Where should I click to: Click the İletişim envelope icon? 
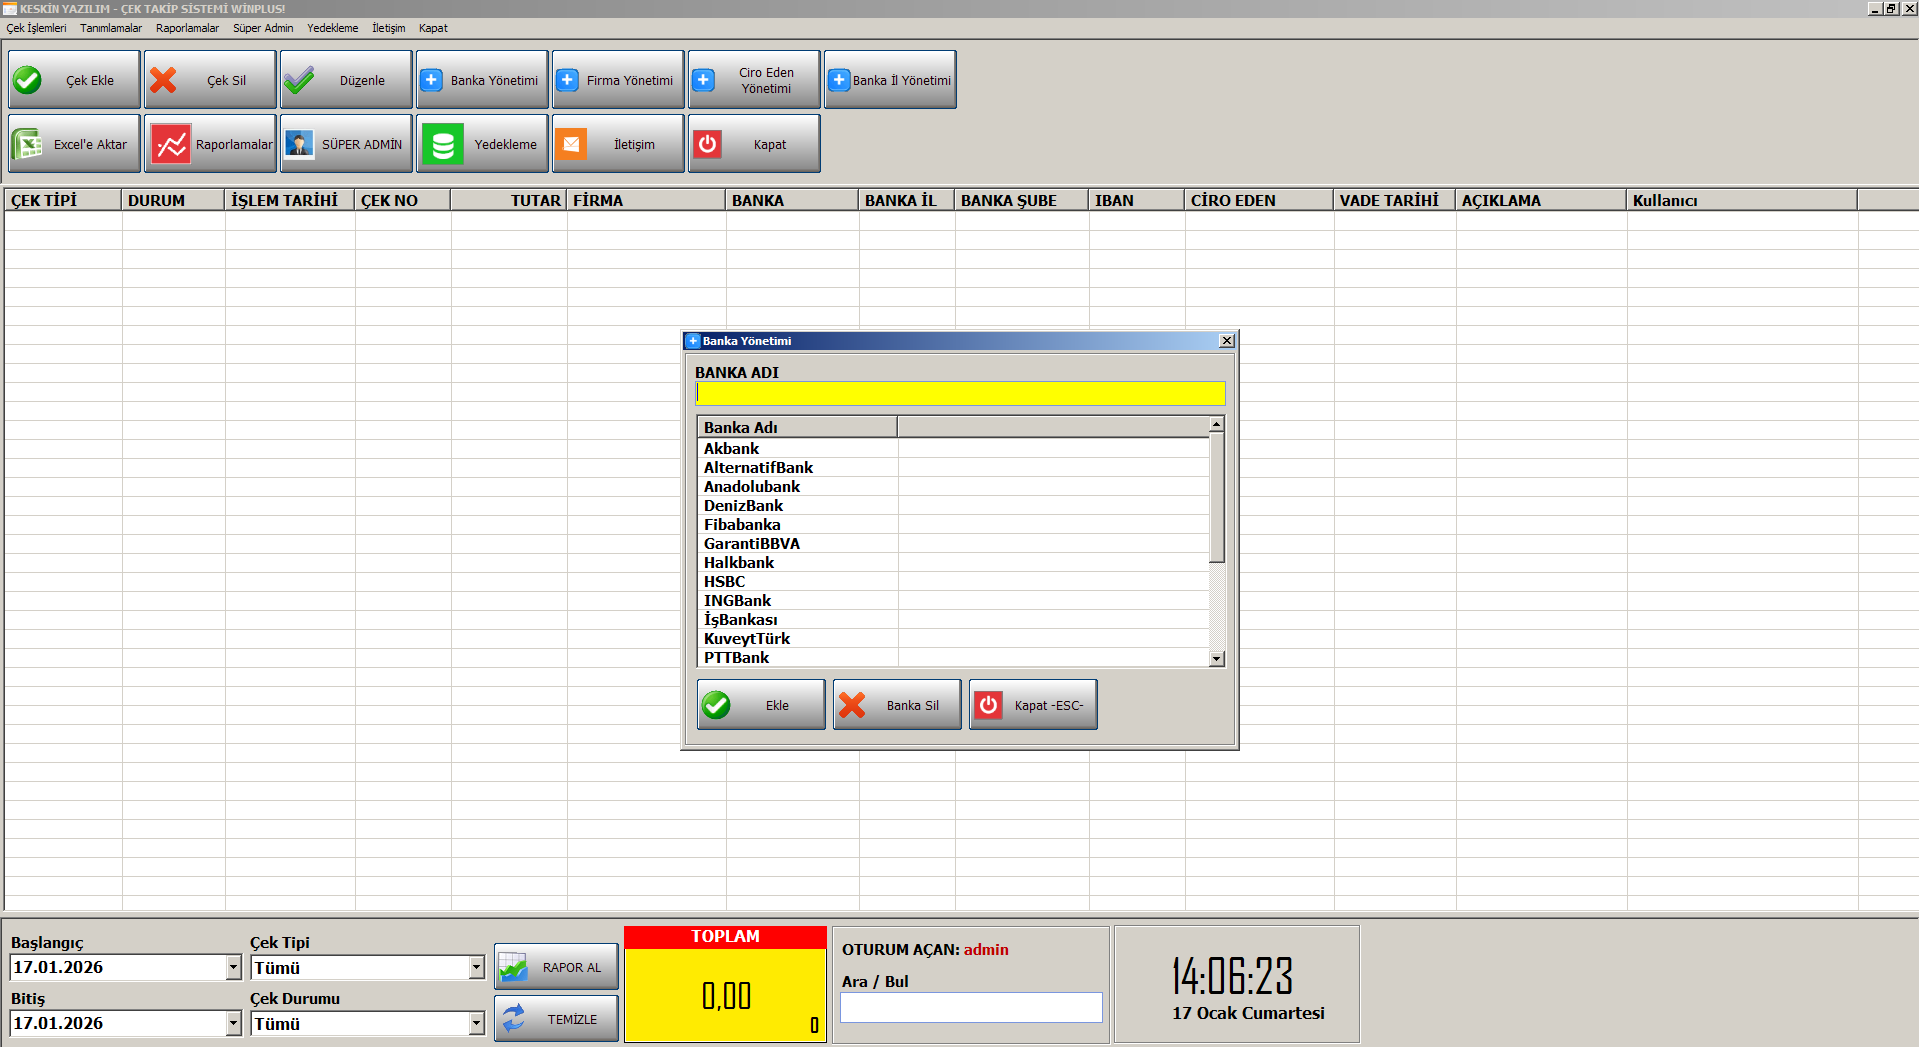coord(571,144)
